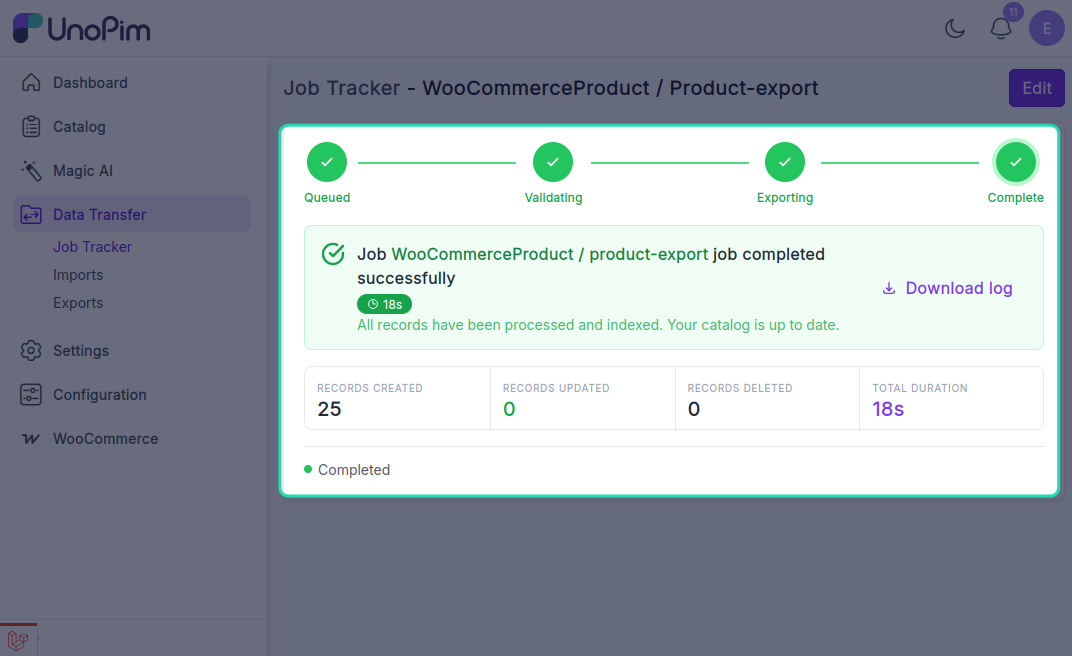Click Records Deleted value 0

pos(694,409)
